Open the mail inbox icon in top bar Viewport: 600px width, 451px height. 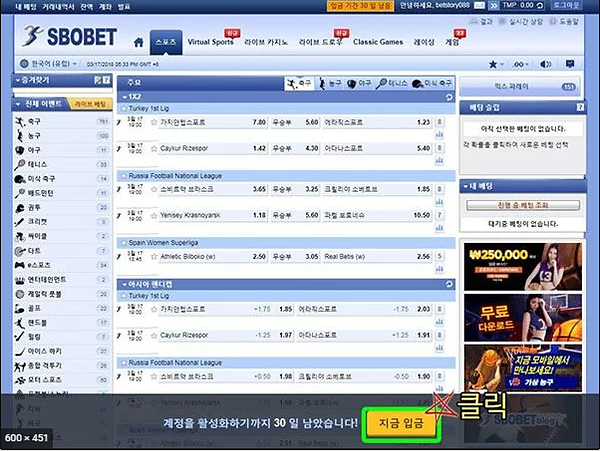tap(479, 6)
